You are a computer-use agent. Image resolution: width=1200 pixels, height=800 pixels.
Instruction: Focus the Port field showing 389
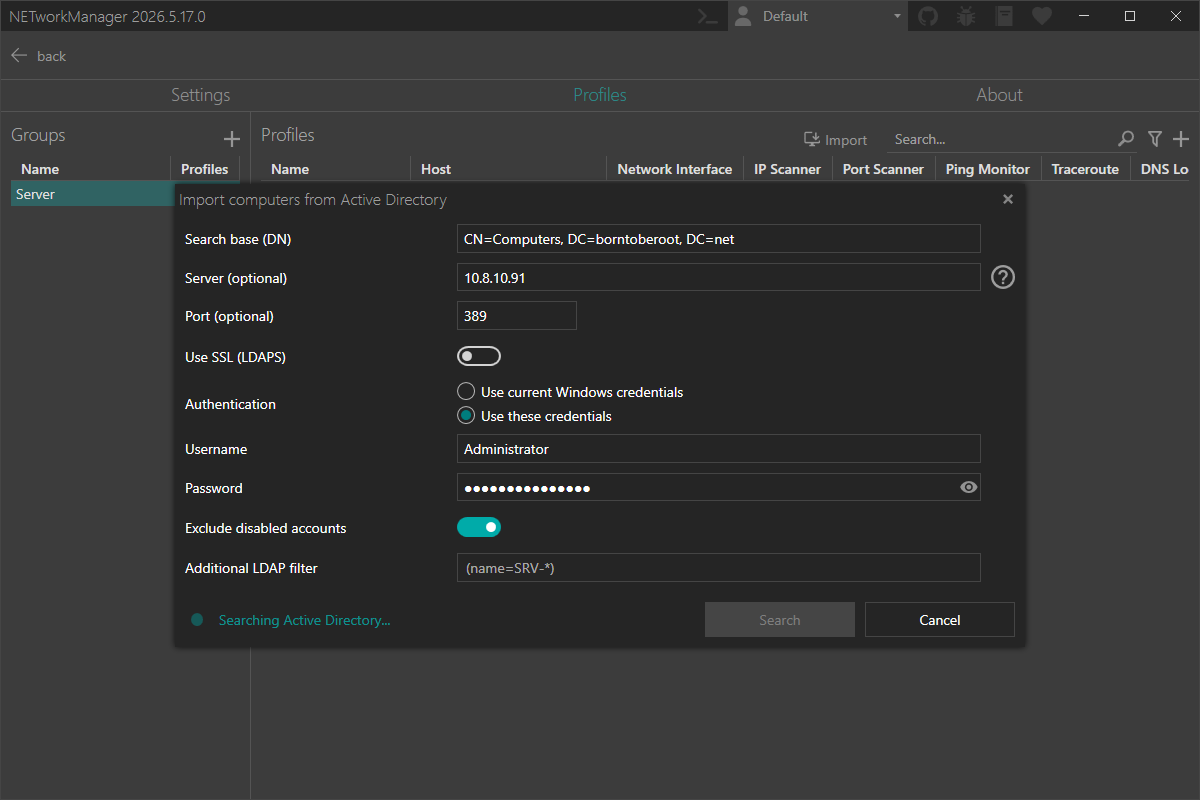(517, 315)
